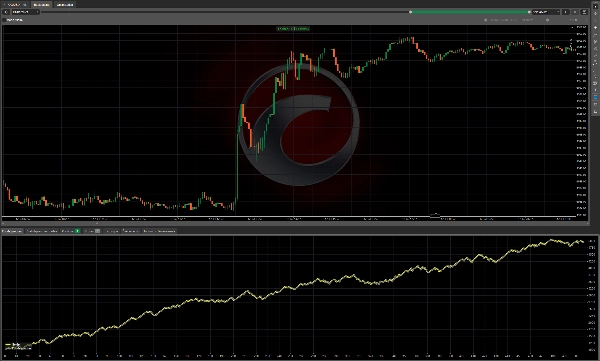Click the start handle of the green range
600x361 pixels.
411,12
